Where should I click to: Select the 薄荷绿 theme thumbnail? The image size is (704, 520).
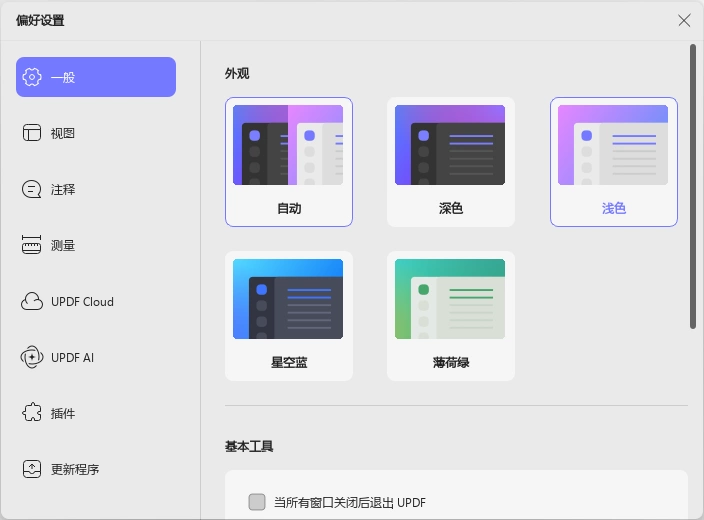coord(450,299)
